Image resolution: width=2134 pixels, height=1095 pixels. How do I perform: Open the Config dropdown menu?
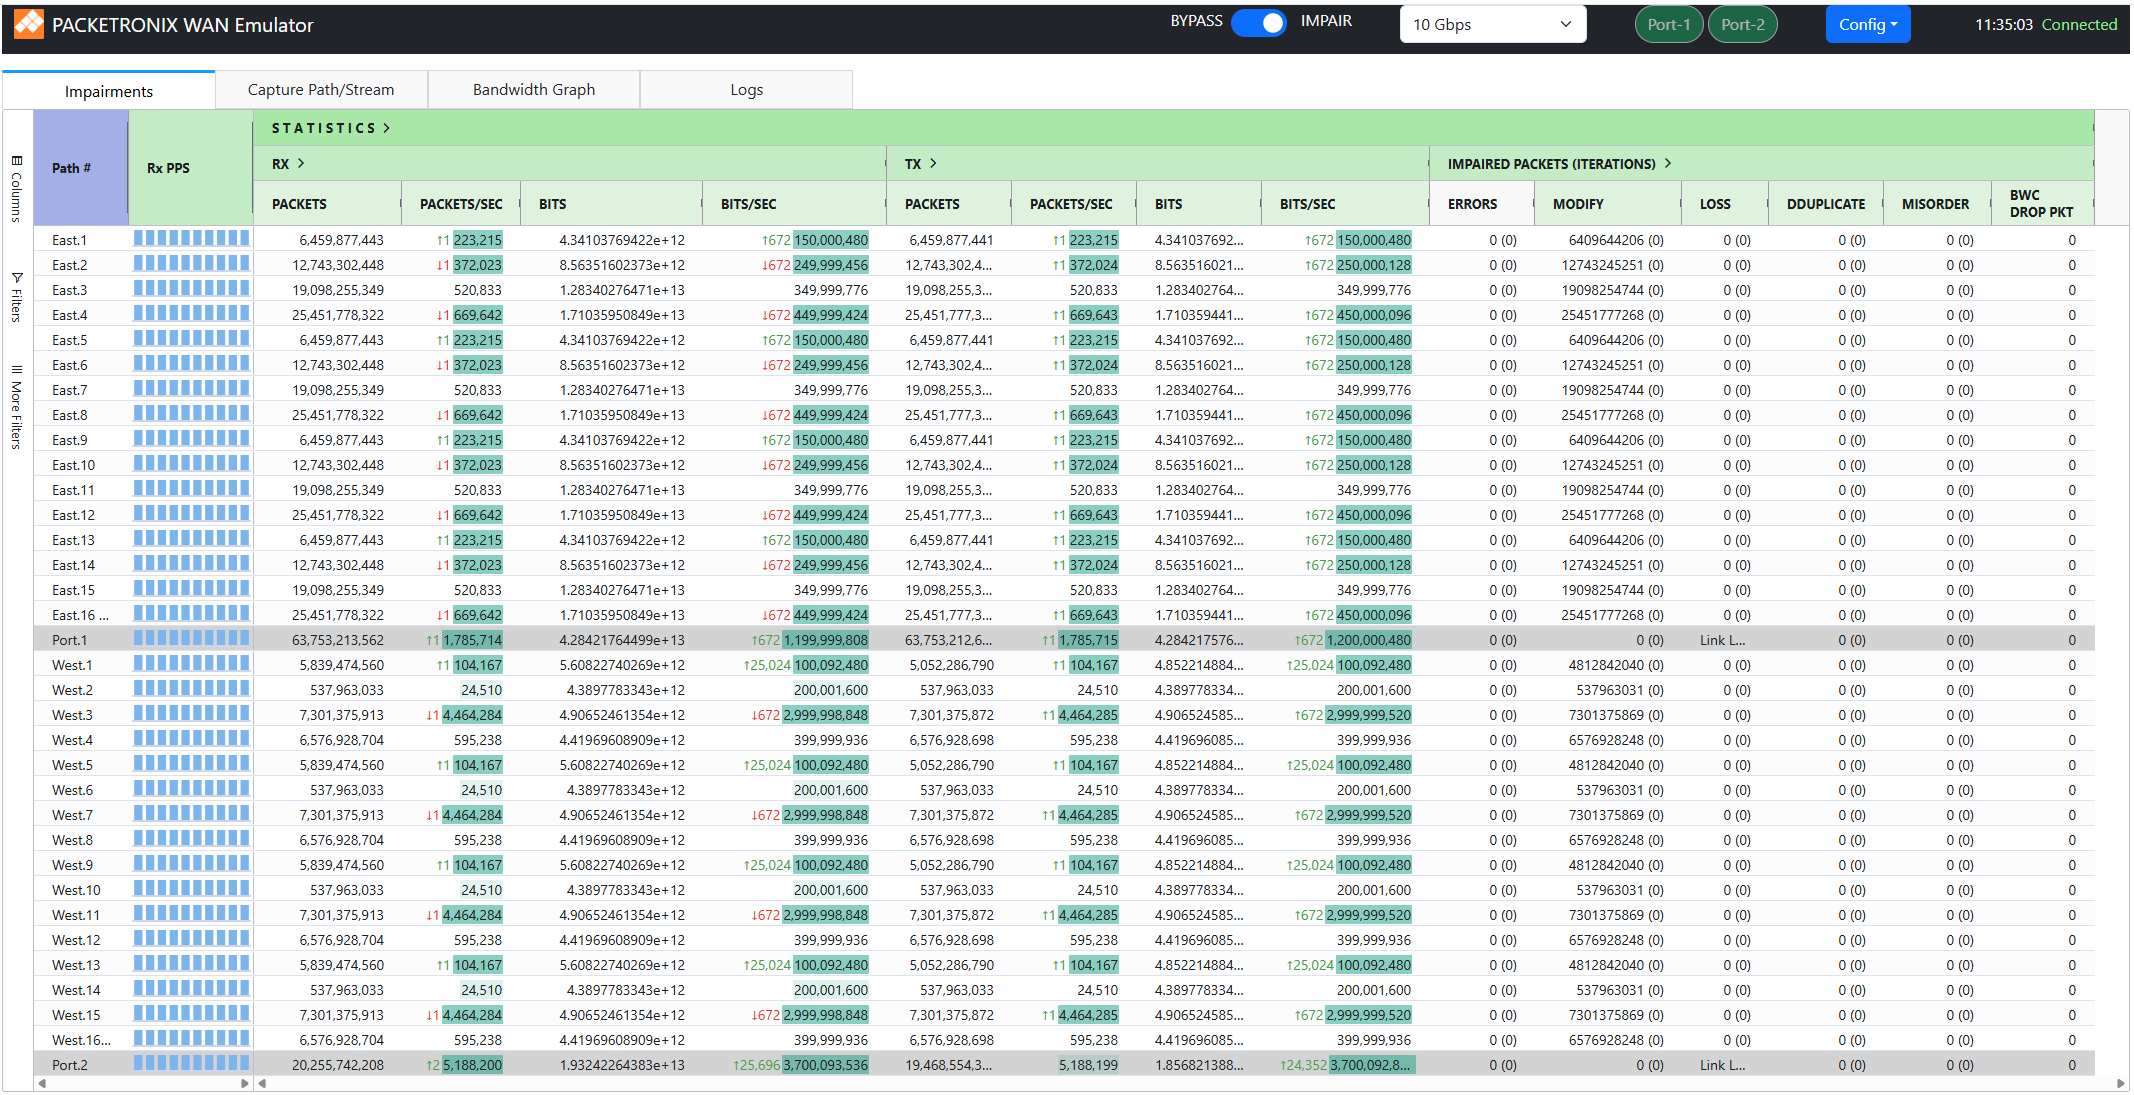click(x=1868, y=25)
